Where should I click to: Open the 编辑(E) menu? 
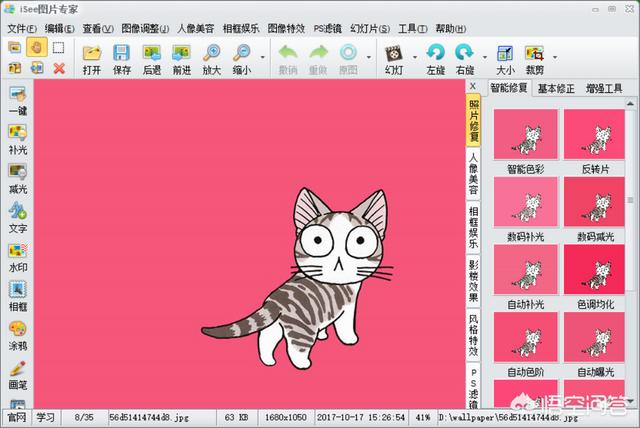(x=60, y=29)
